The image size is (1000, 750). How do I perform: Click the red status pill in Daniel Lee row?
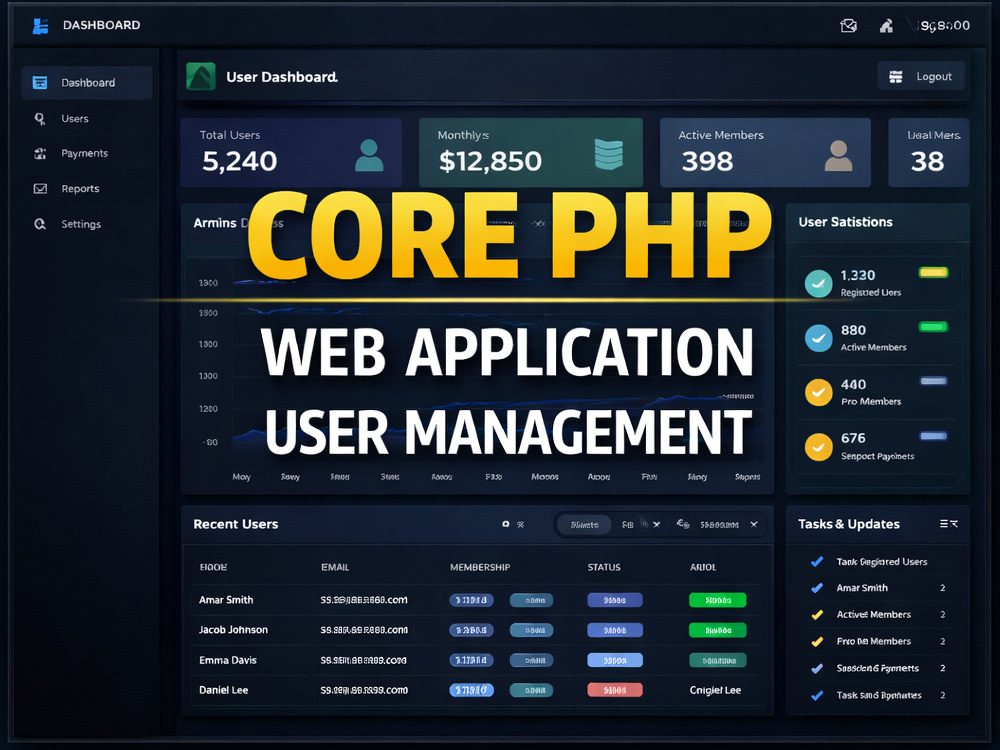coord(615,690)
